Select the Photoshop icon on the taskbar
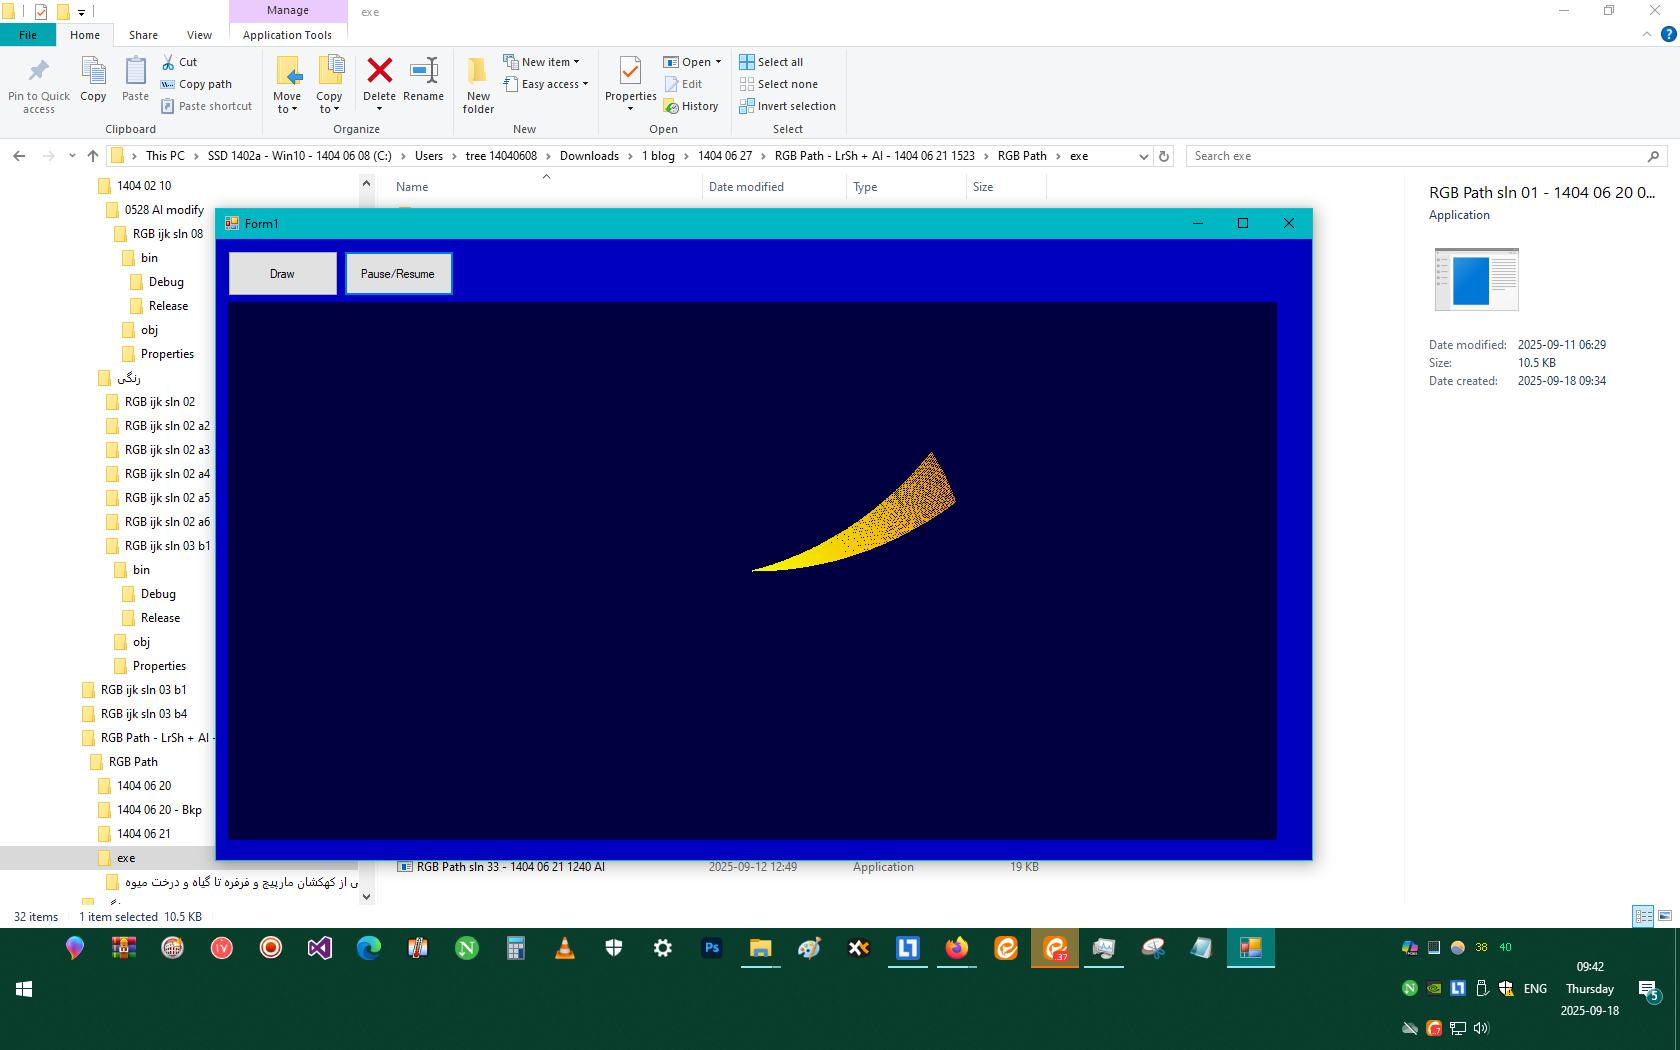The width and height of the screenshot is (1680, 1050). tap(712, 948)
